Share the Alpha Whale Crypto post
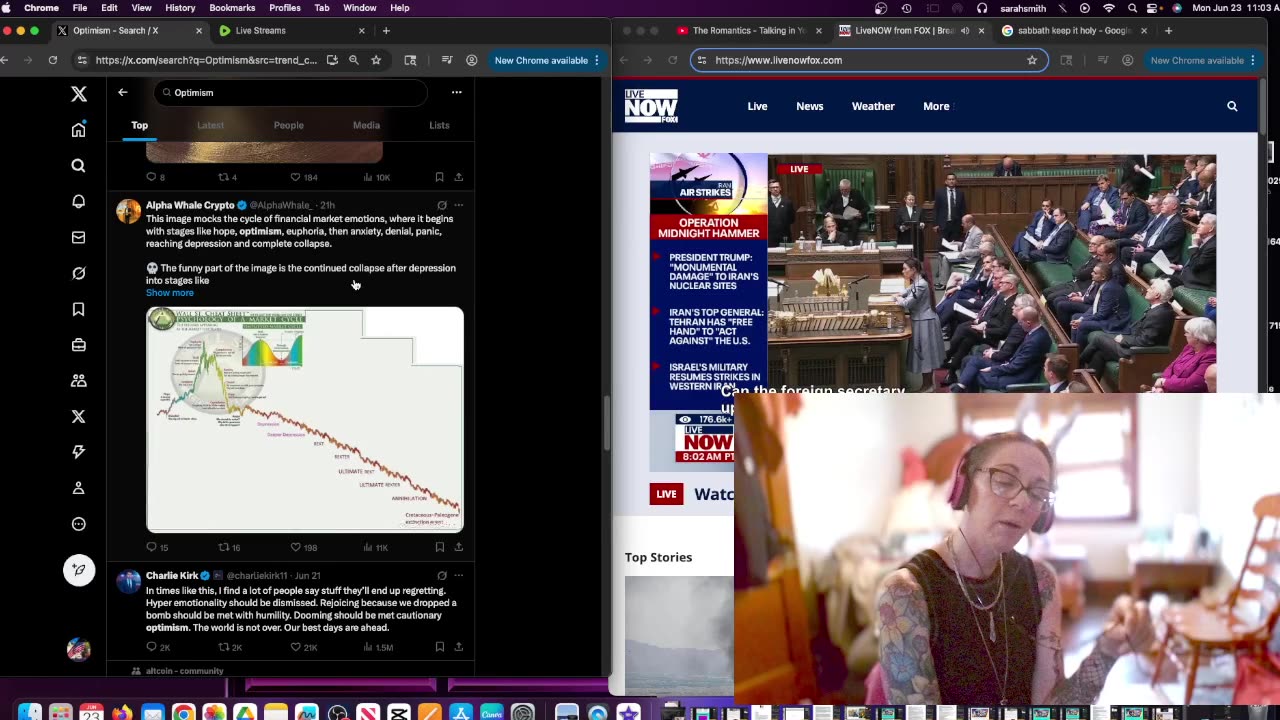The height and width of the screenshot is (720, 1280). point(458,547)
